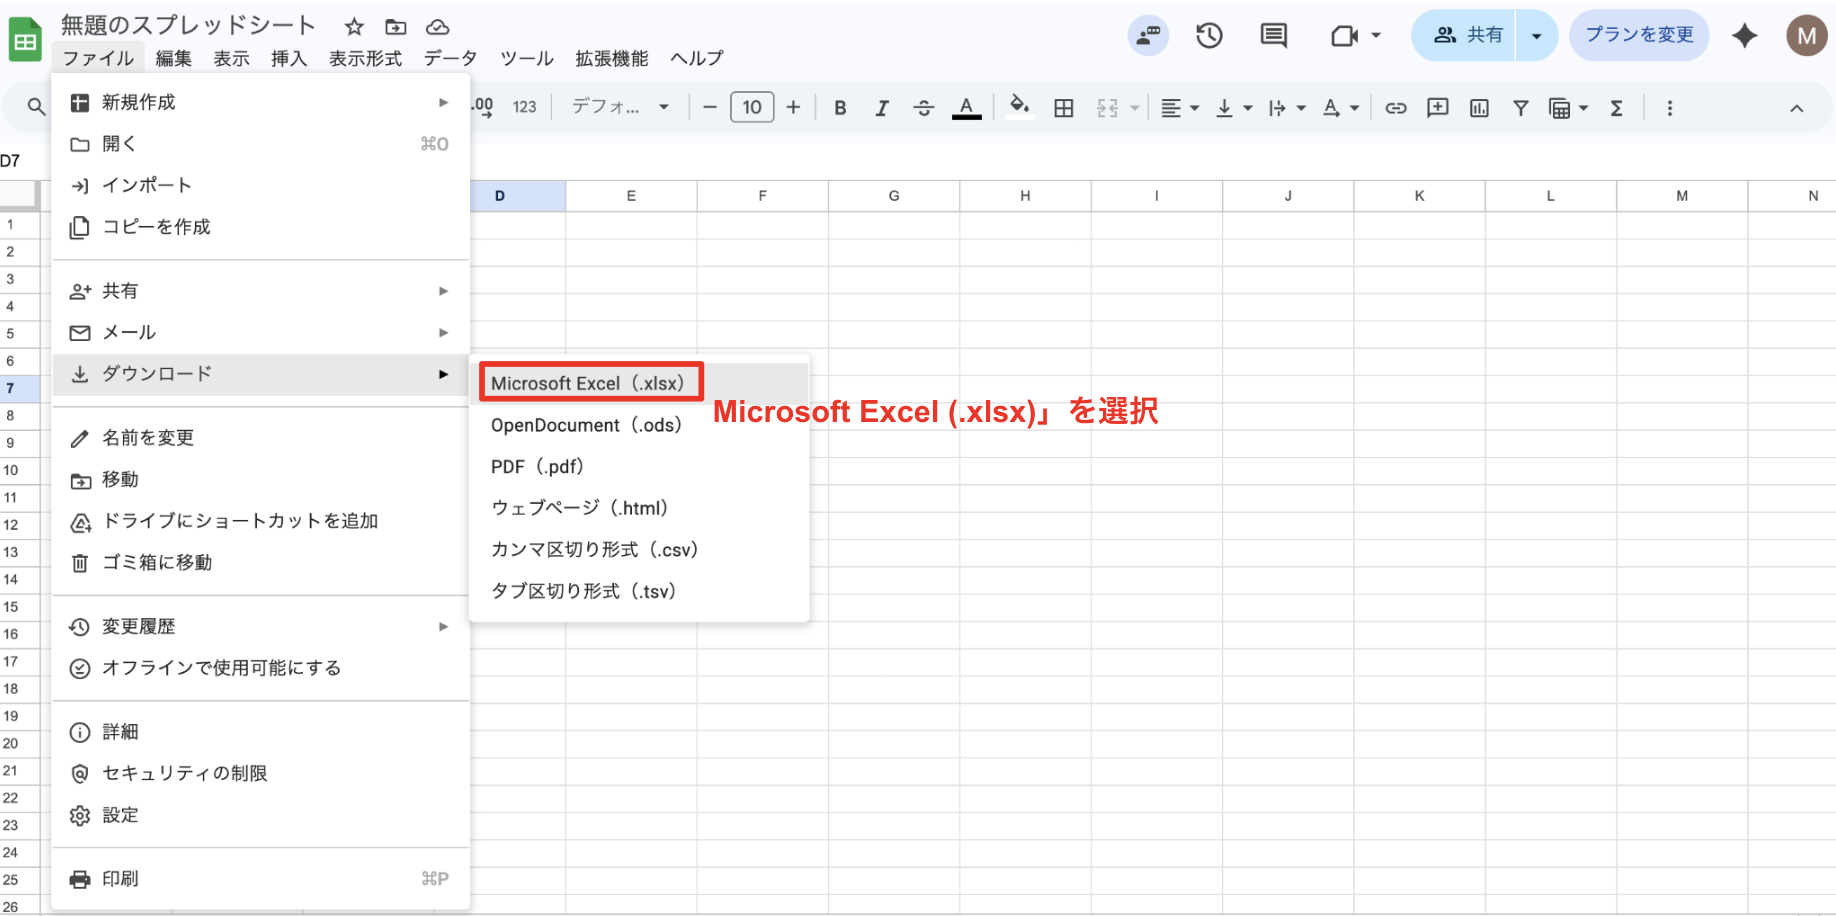Open the borders tool
Image resolution: width=1836 pixels, height=916 pixels.
pyautogui.click(x=1064, y=108)
